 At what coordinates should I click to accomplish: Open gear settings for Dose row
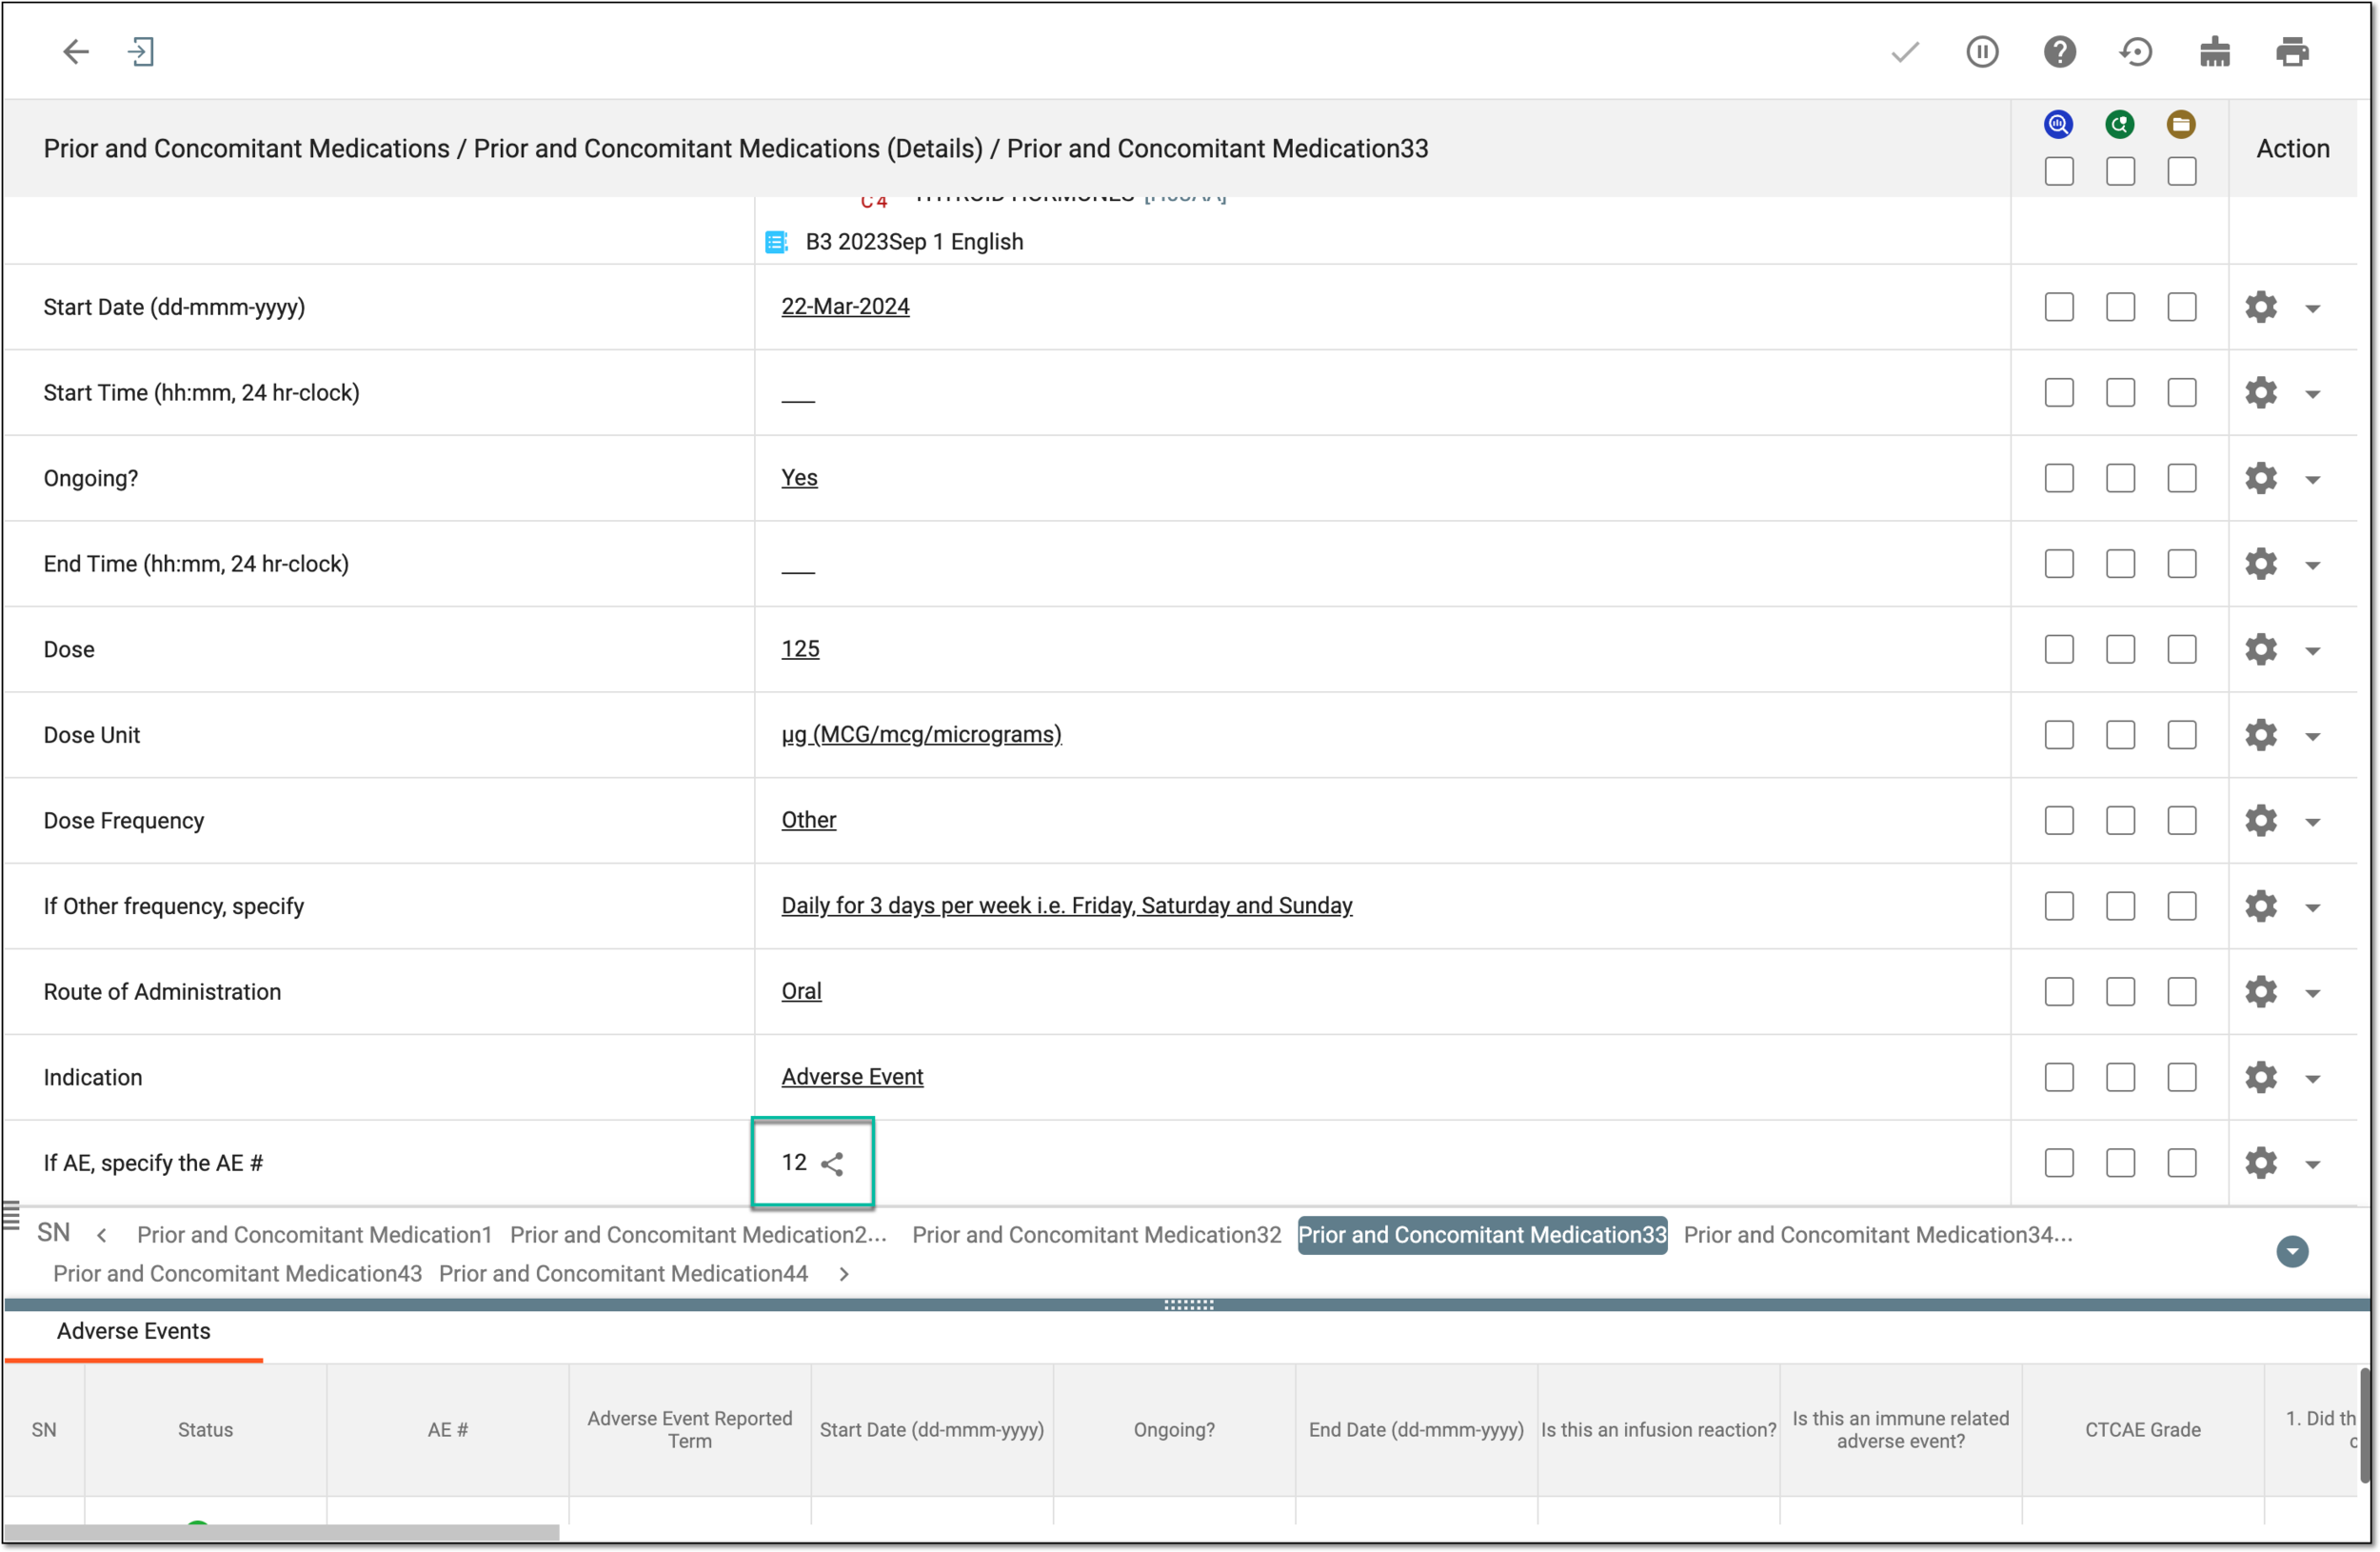2261,650
